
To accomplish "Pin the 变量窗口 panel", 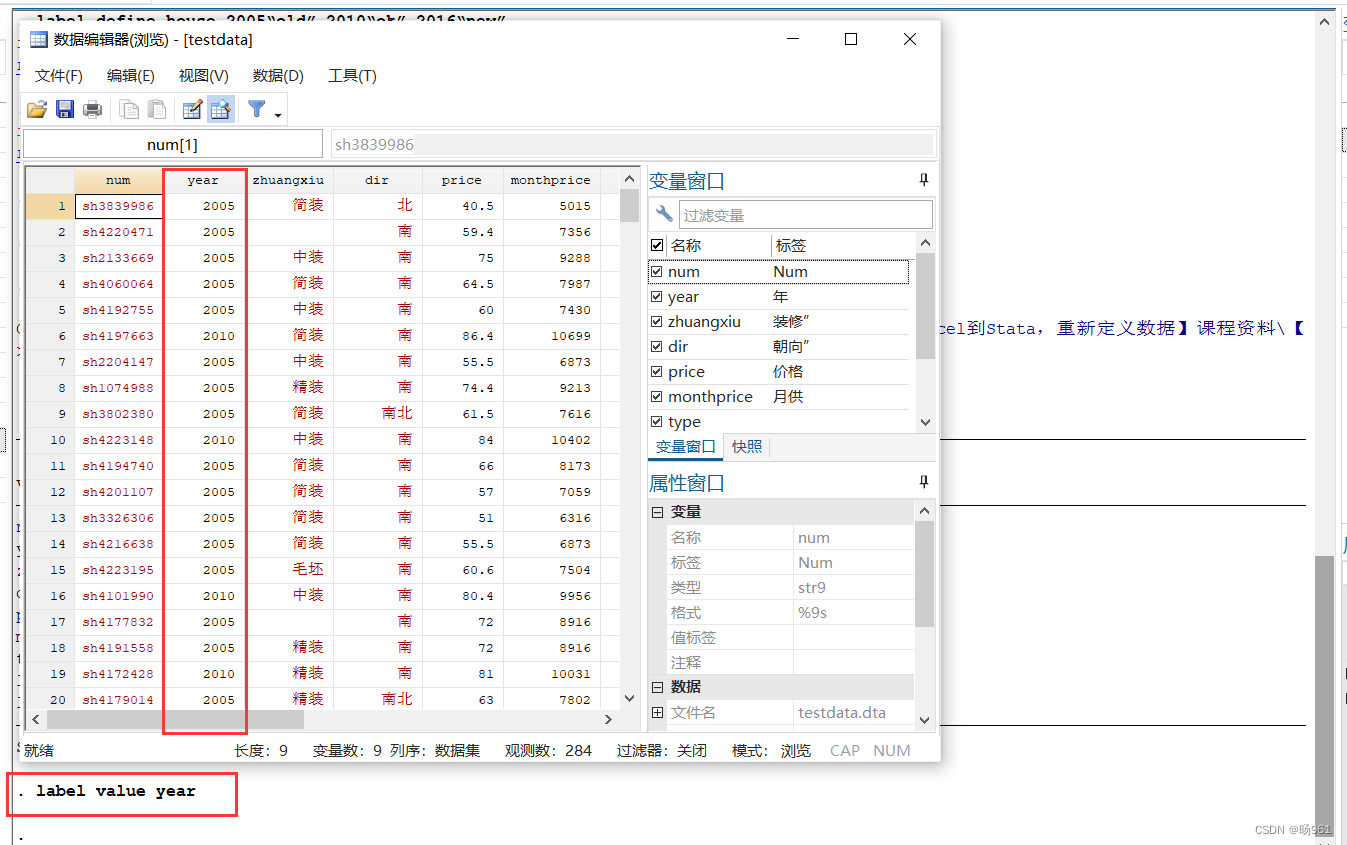I will coord(923,180).
